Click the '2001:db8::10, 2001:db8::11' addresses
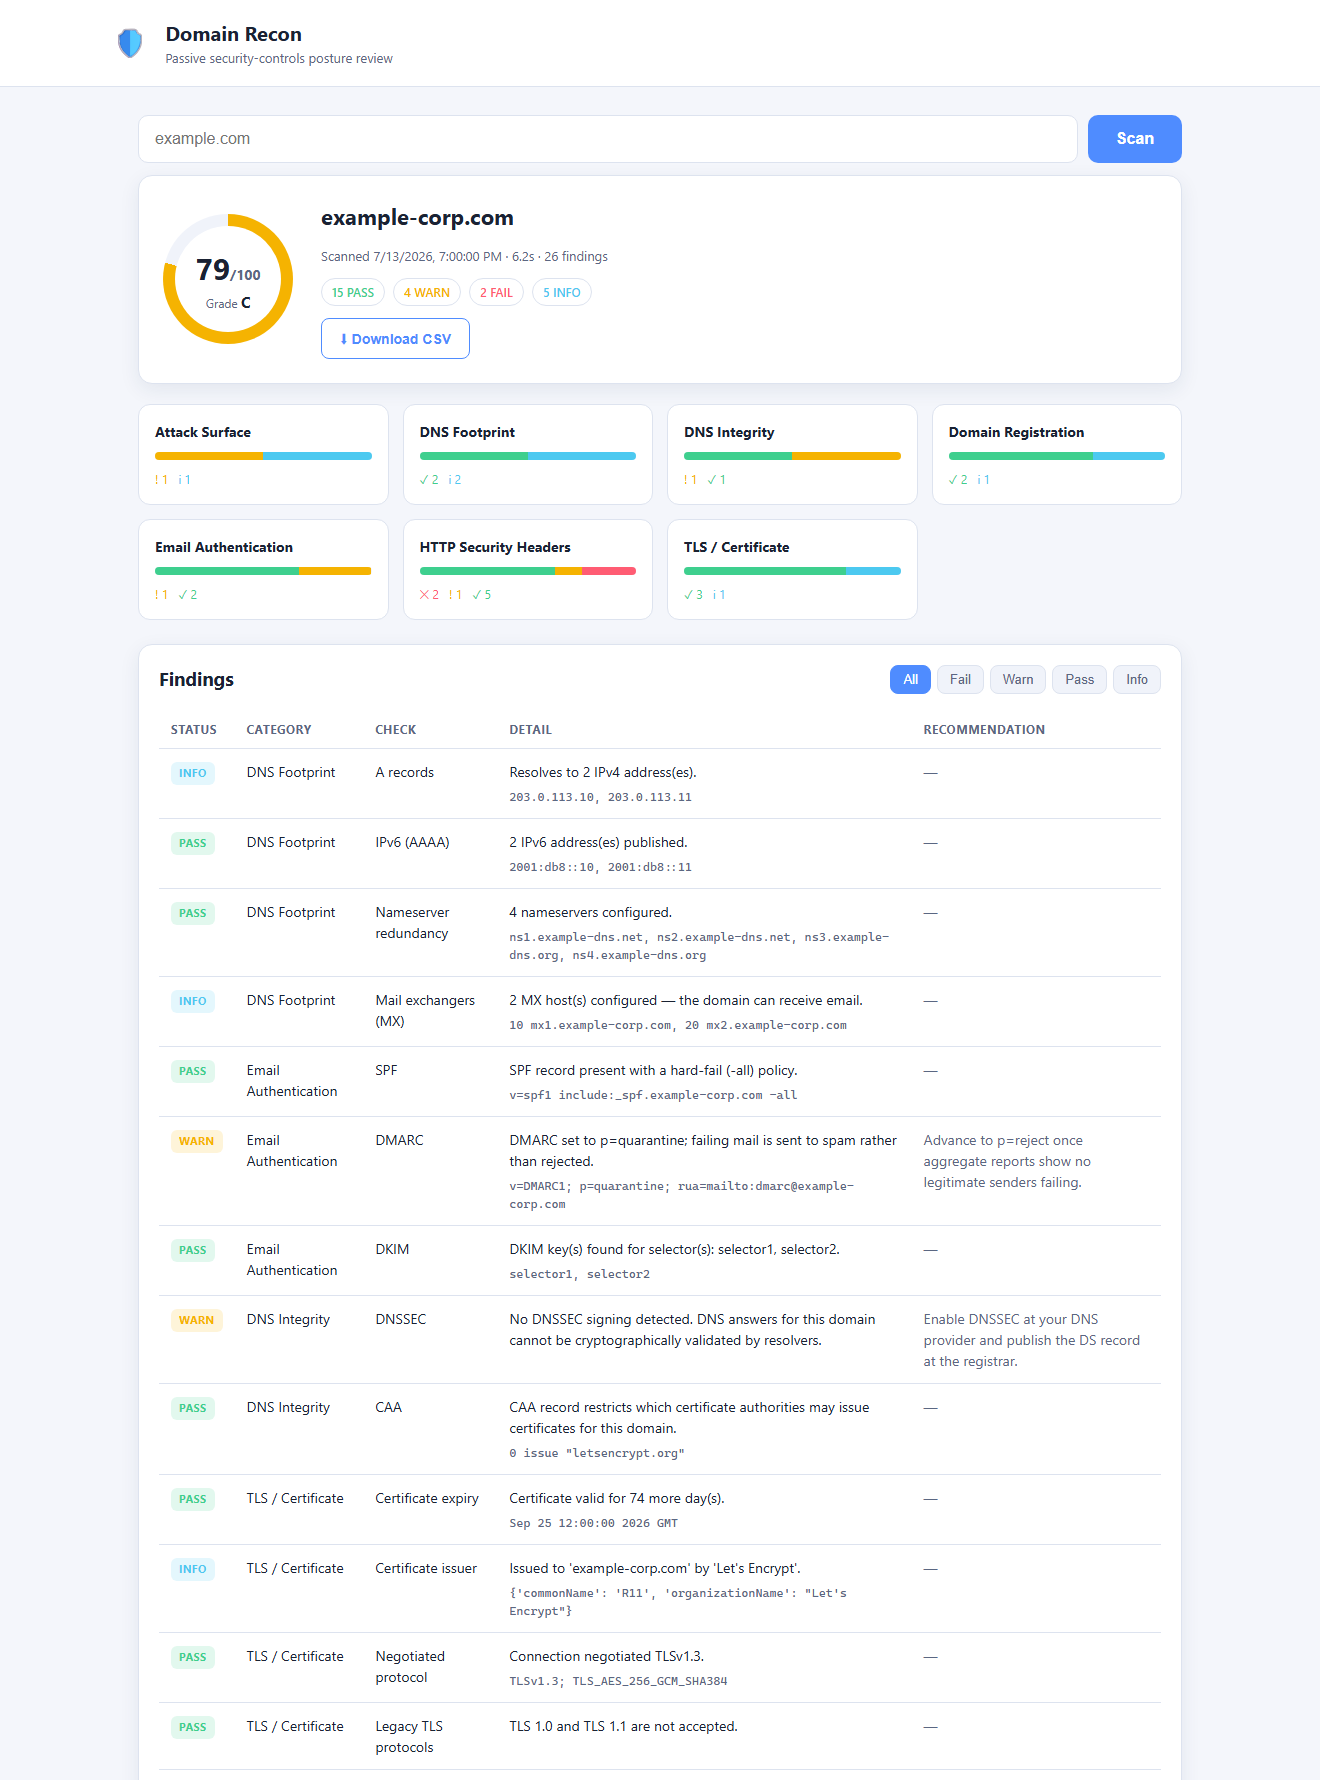 (x=600, y=868)
